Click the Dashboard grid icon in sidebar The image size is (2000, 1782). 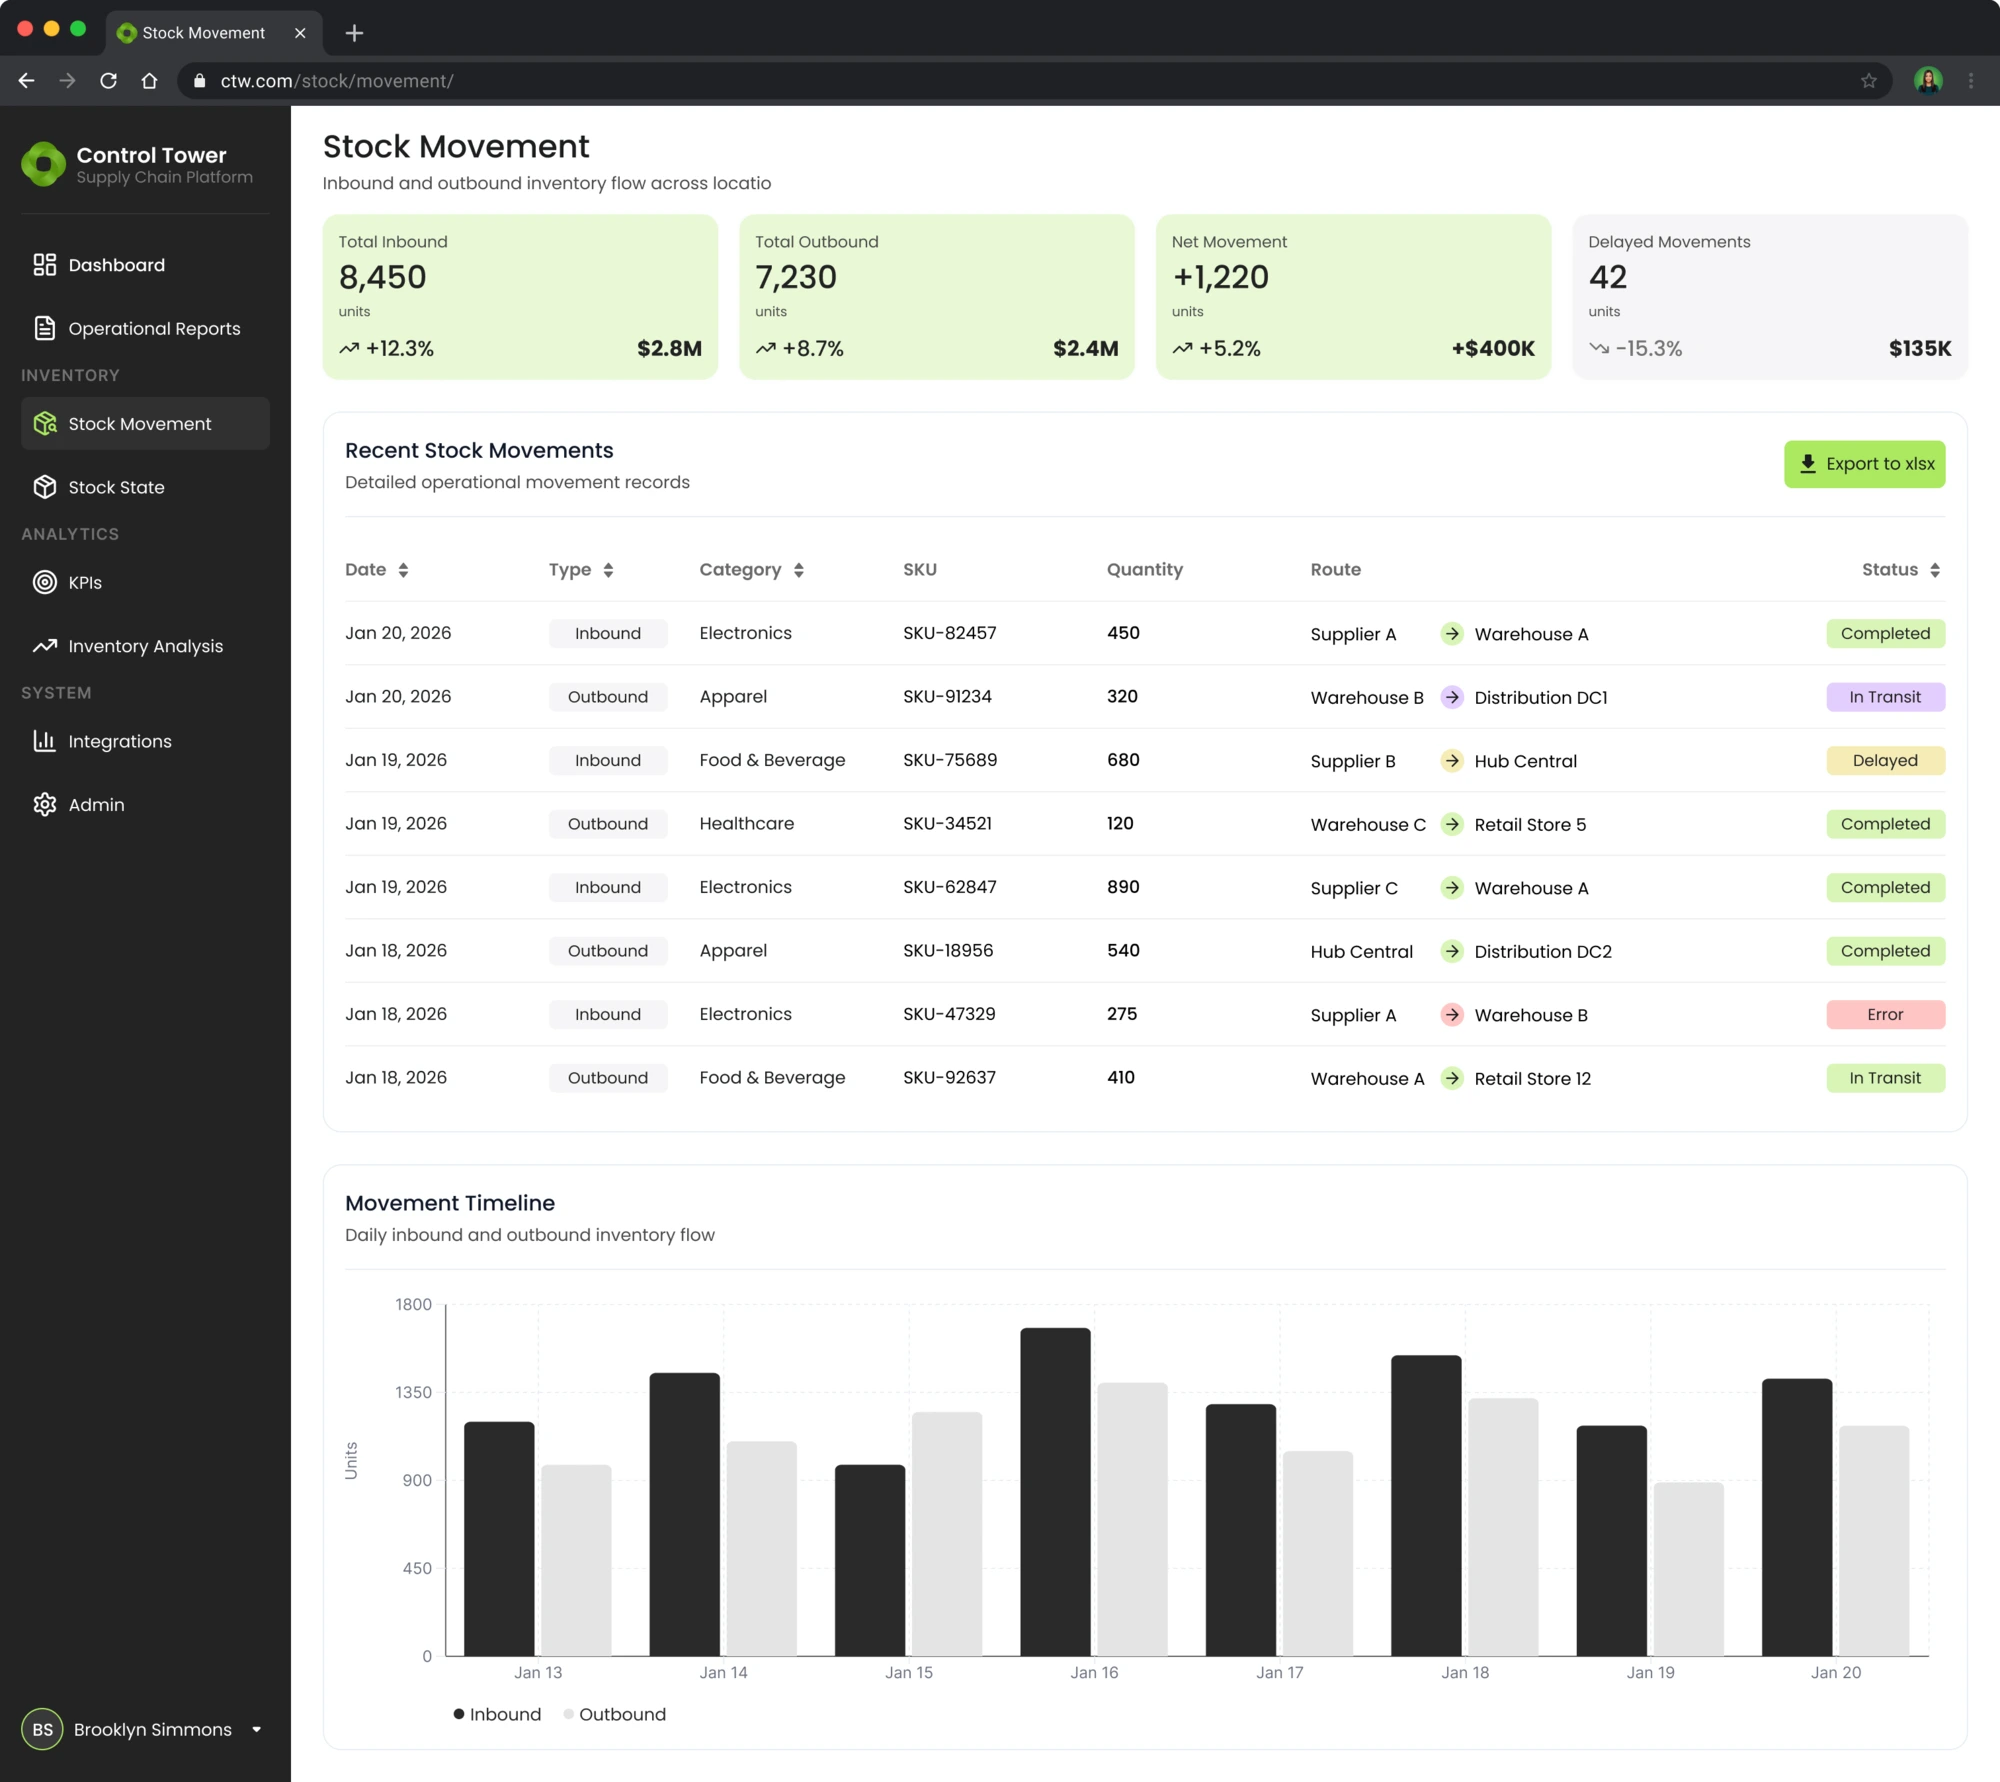pyautogui.click(x=44, y=265)
